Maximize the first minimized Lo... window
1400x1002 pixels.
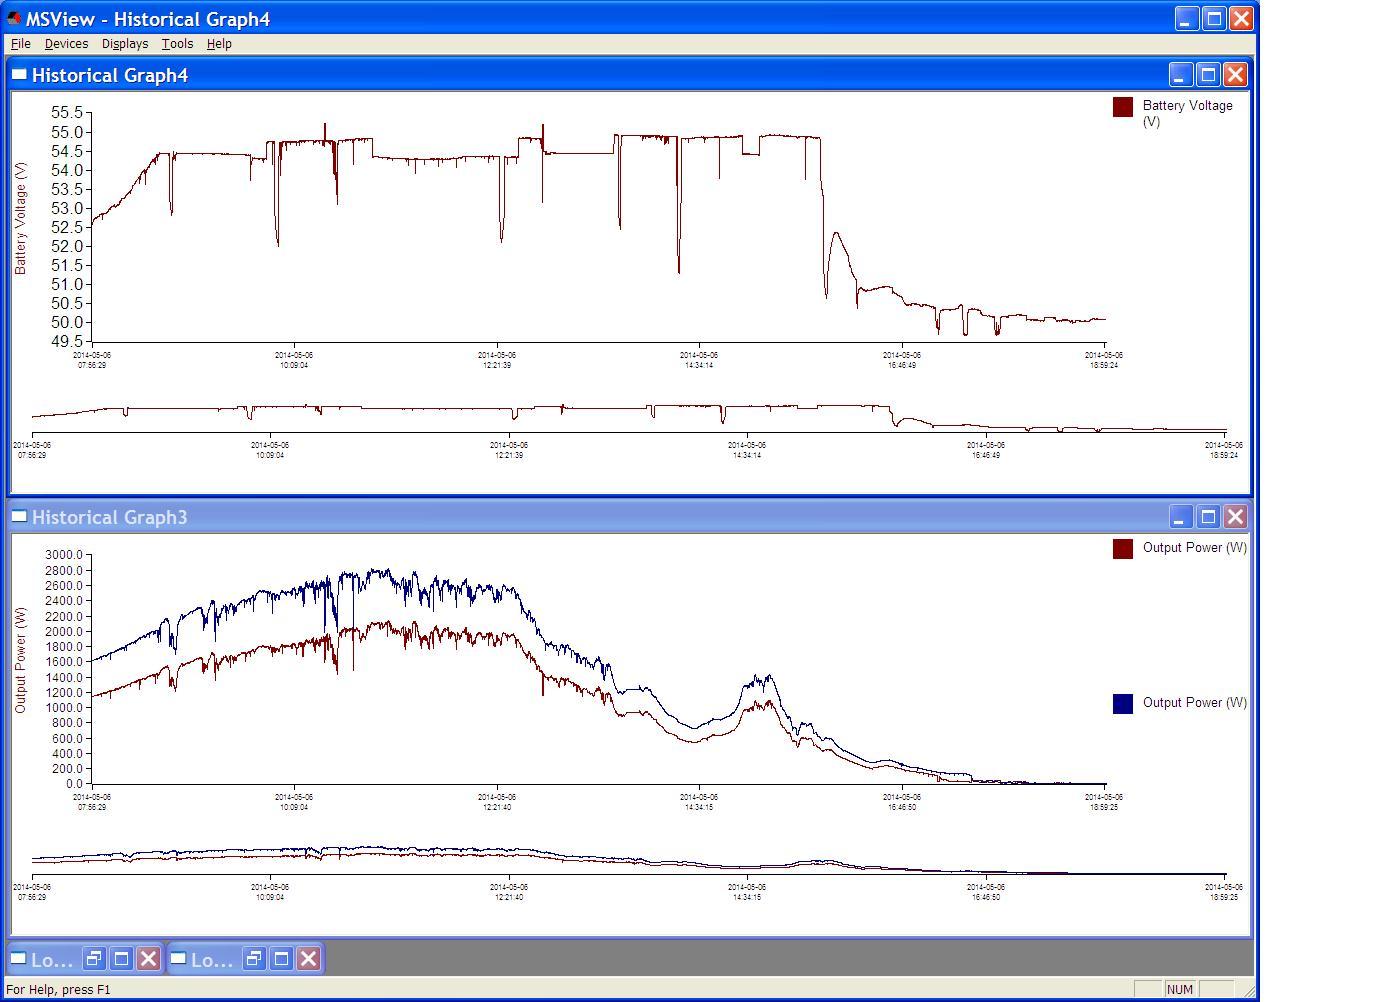[x=121, y=959]
